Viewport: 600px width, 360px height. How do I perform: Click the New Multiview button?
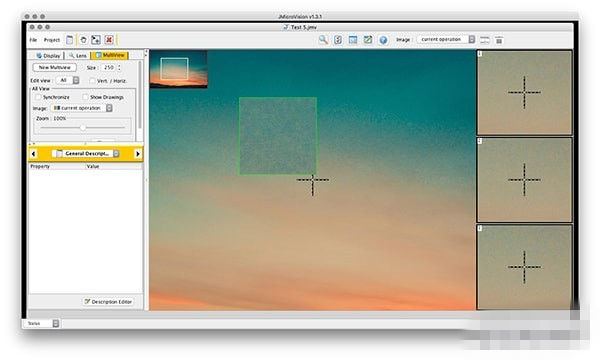tap(54, 67)
